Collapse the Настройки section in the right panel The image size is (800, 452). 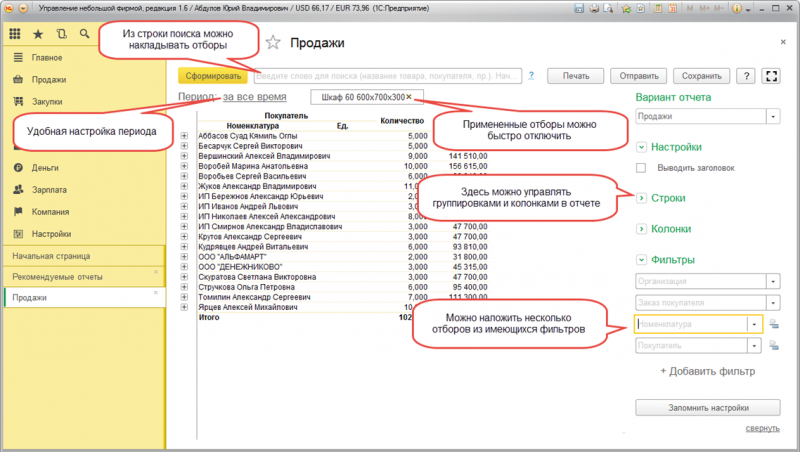pos(641,147)
